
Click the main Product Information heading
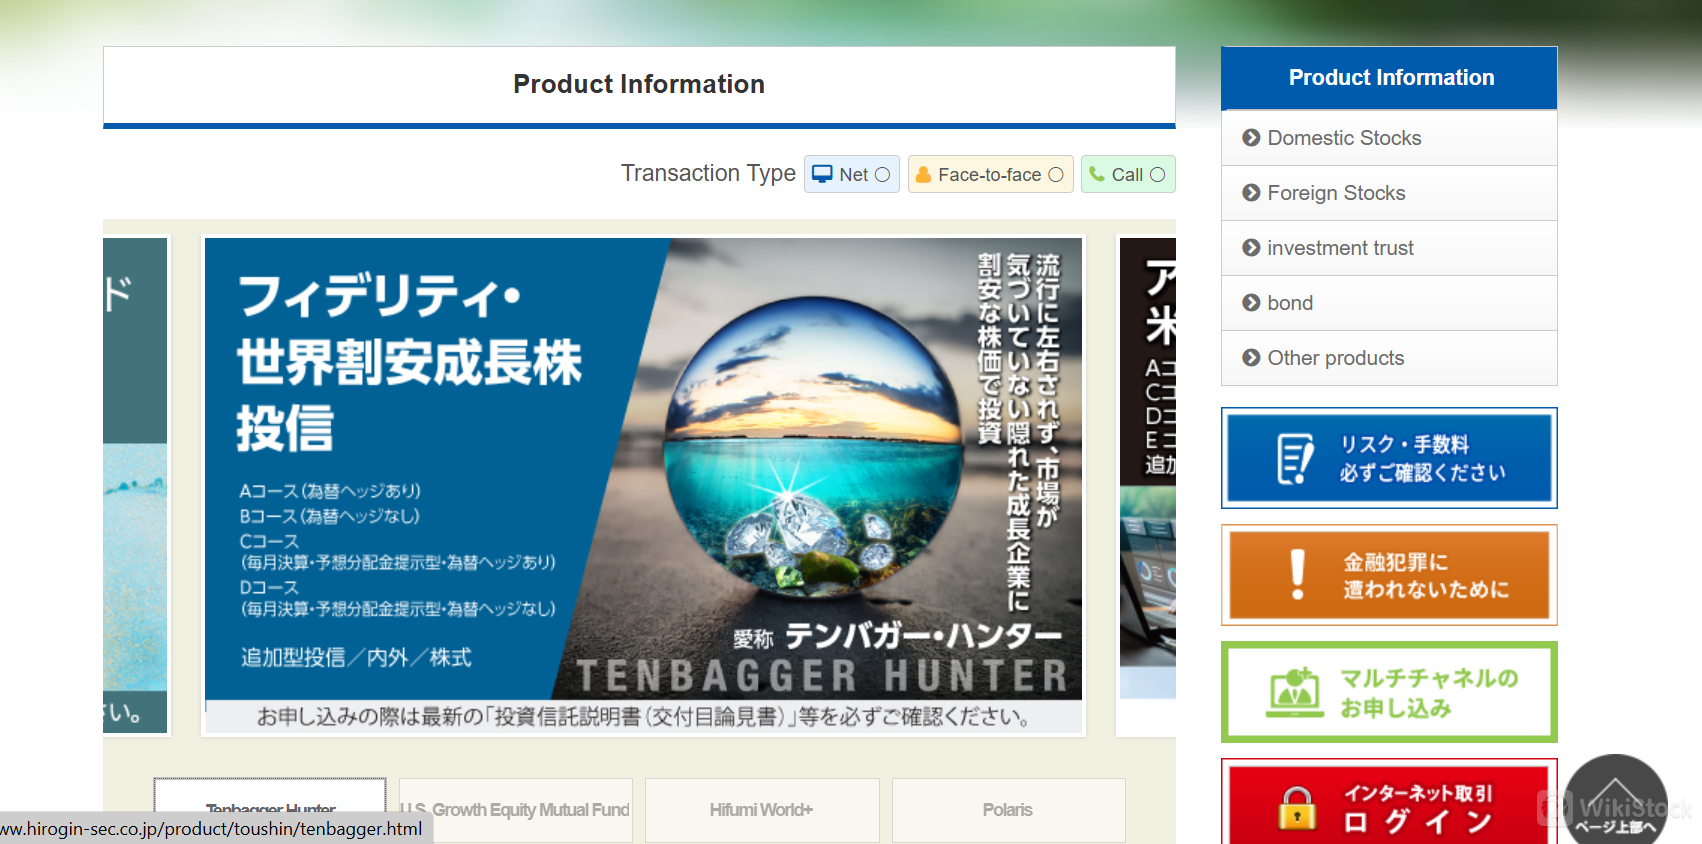point(639,84)
